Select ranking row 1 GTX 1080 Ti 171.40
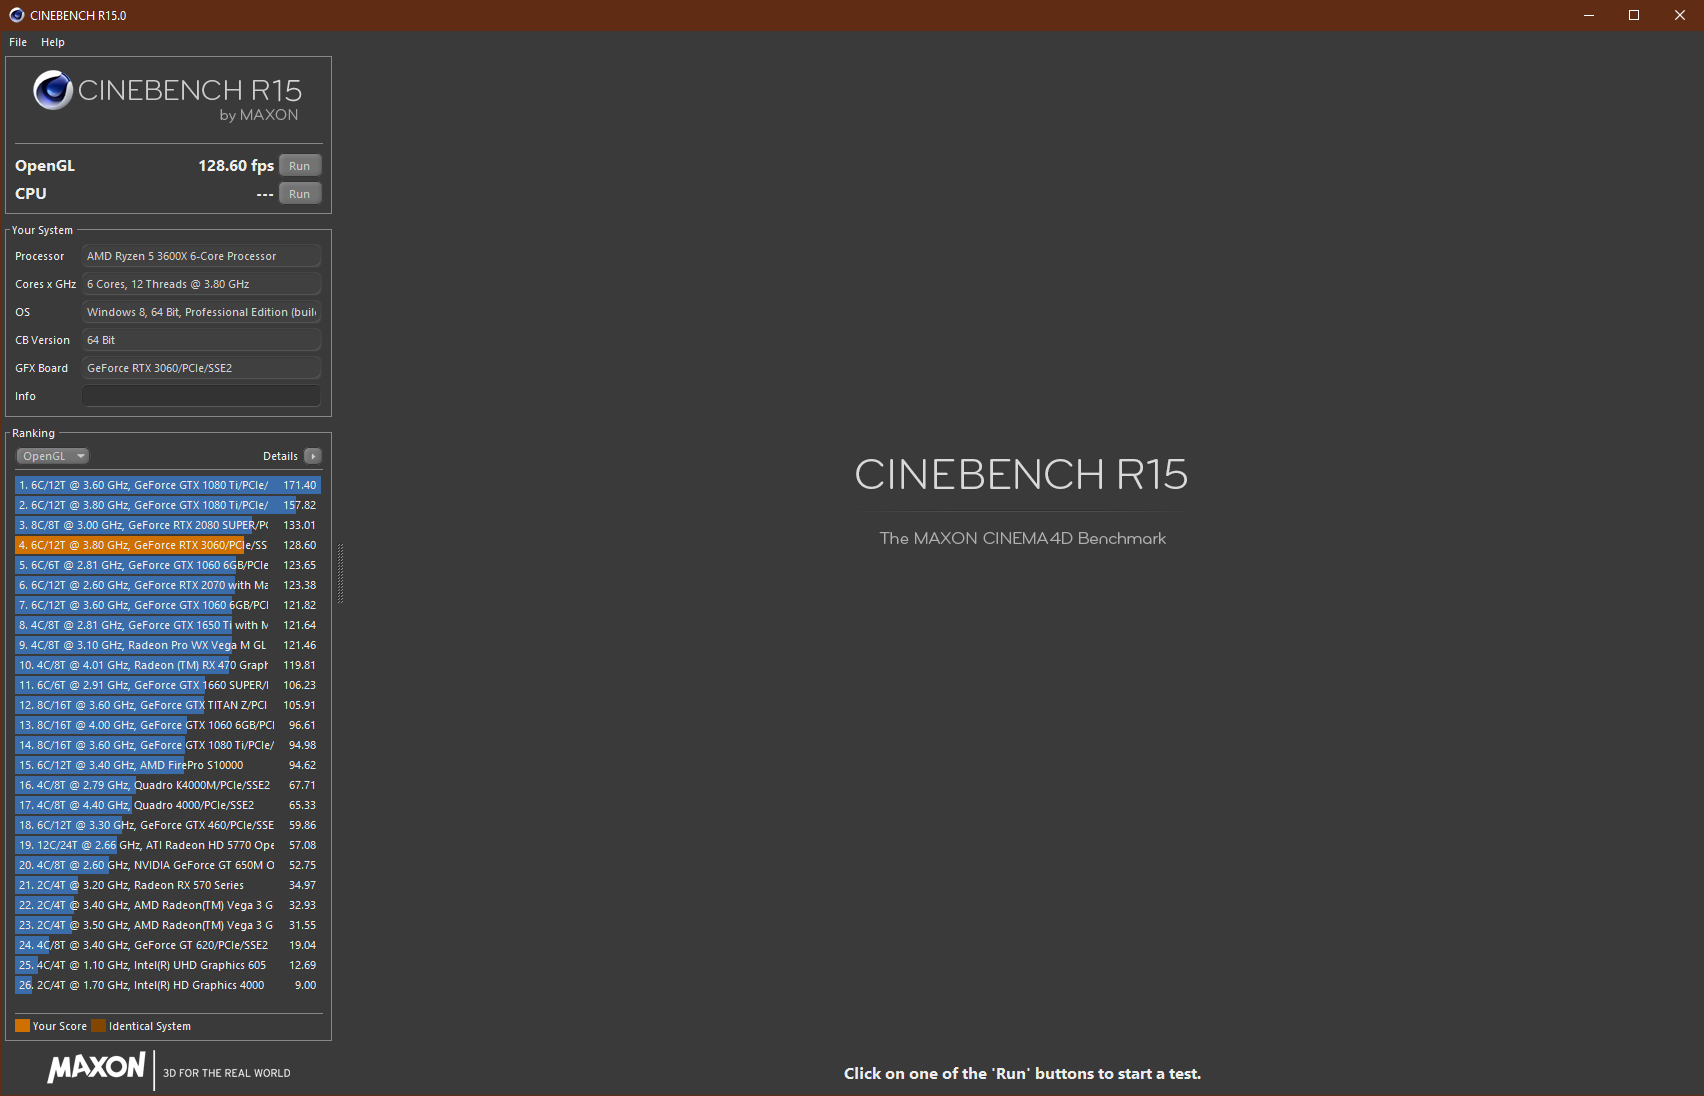The height and width of the screenshot is (1096, 1704). [168, 485]
